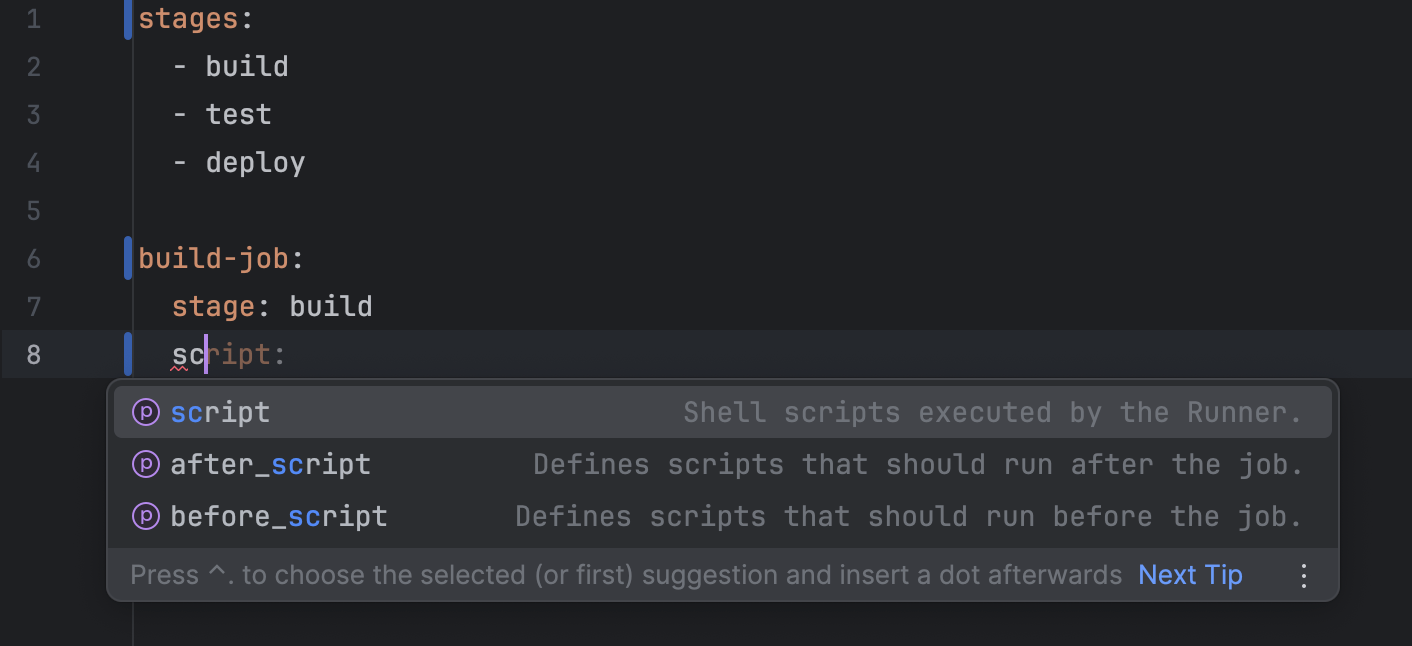The height and width of the screenshot is (646, 1412).
Task: Open the completion popup options kebab menu
Action: [x=1303, y=575]
